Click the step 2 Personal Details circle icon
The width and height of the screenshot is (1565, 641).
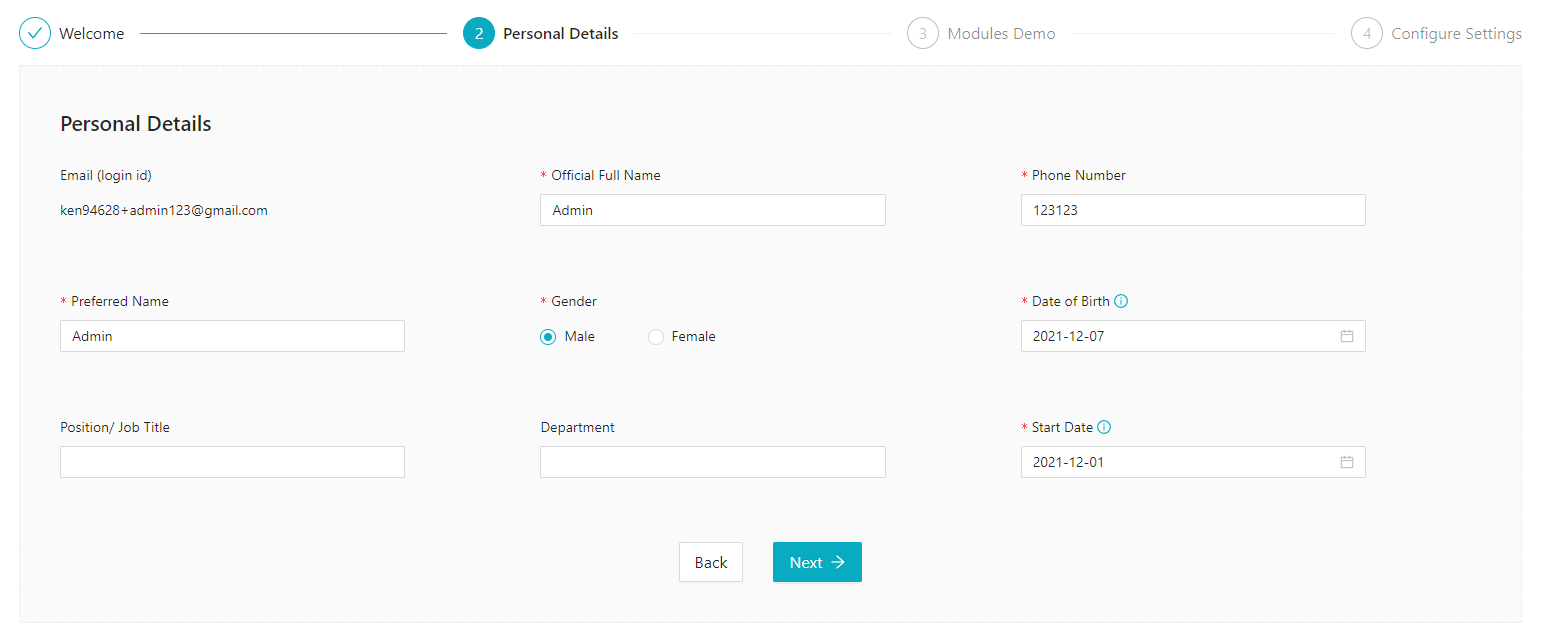point(478,32)
